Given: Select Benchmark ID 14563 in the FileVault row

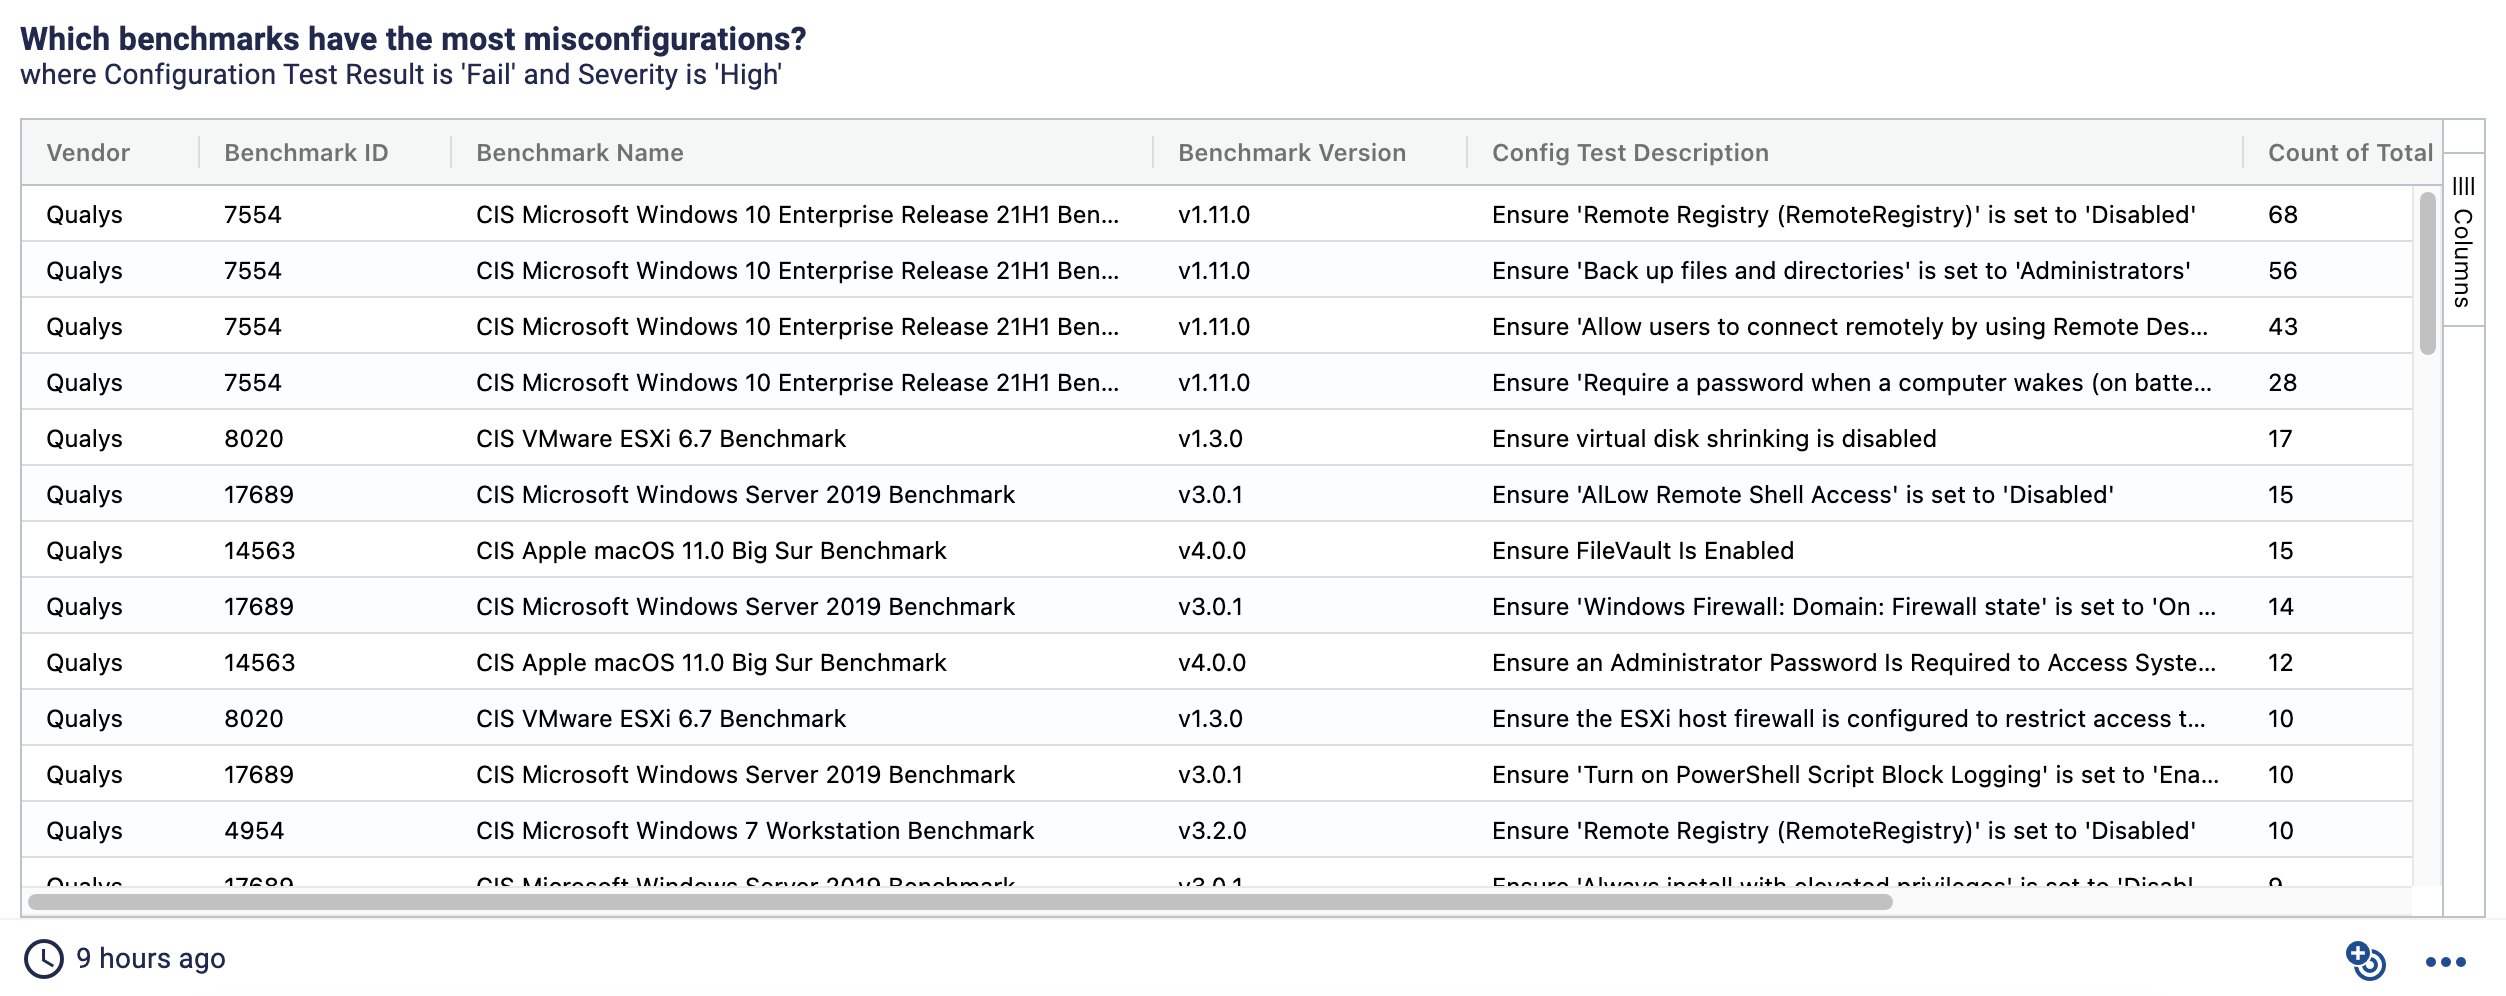Looking at the screenshot, I should 260,551.
